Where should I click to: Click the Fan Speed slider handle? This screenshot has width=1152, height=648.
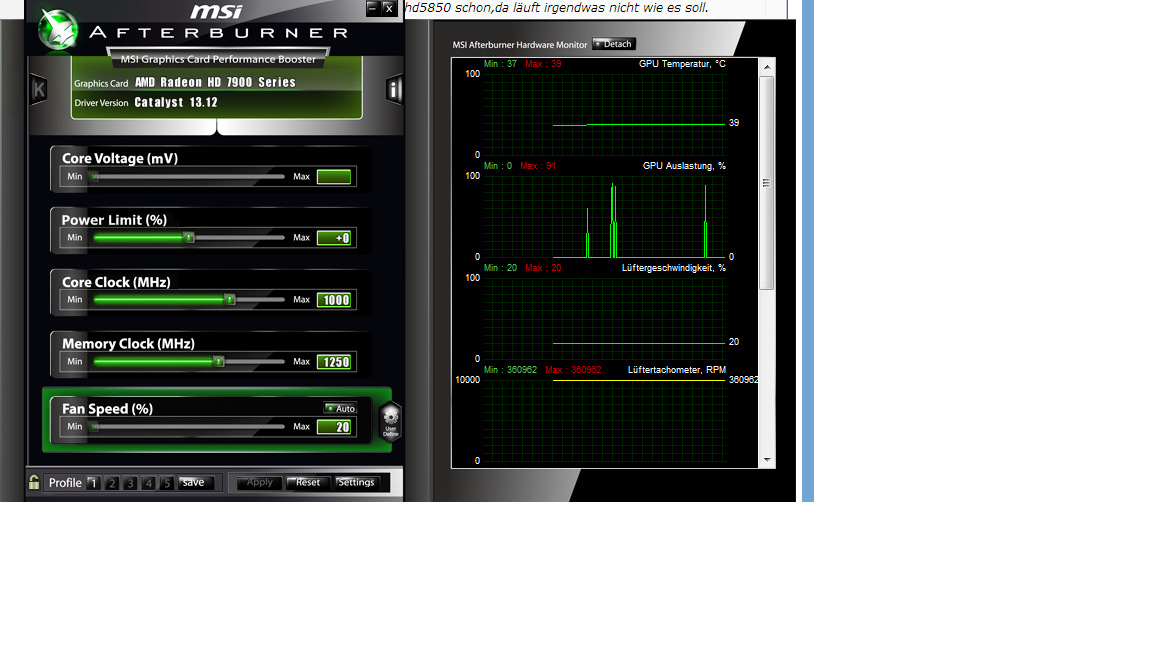(94, 426)
